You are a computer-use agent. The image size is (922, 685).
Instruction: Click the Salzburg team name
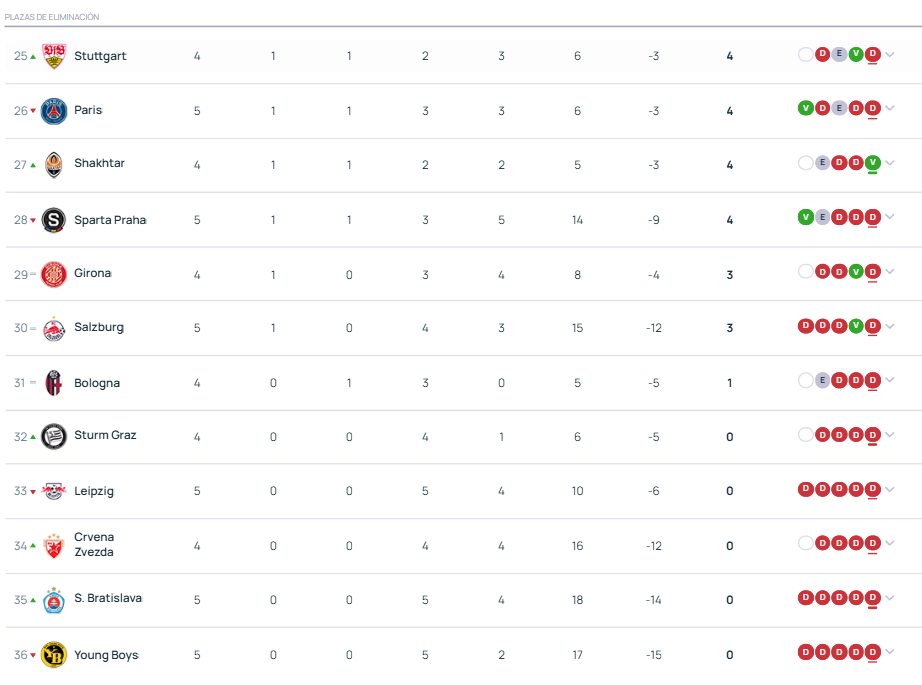(99, 327)
